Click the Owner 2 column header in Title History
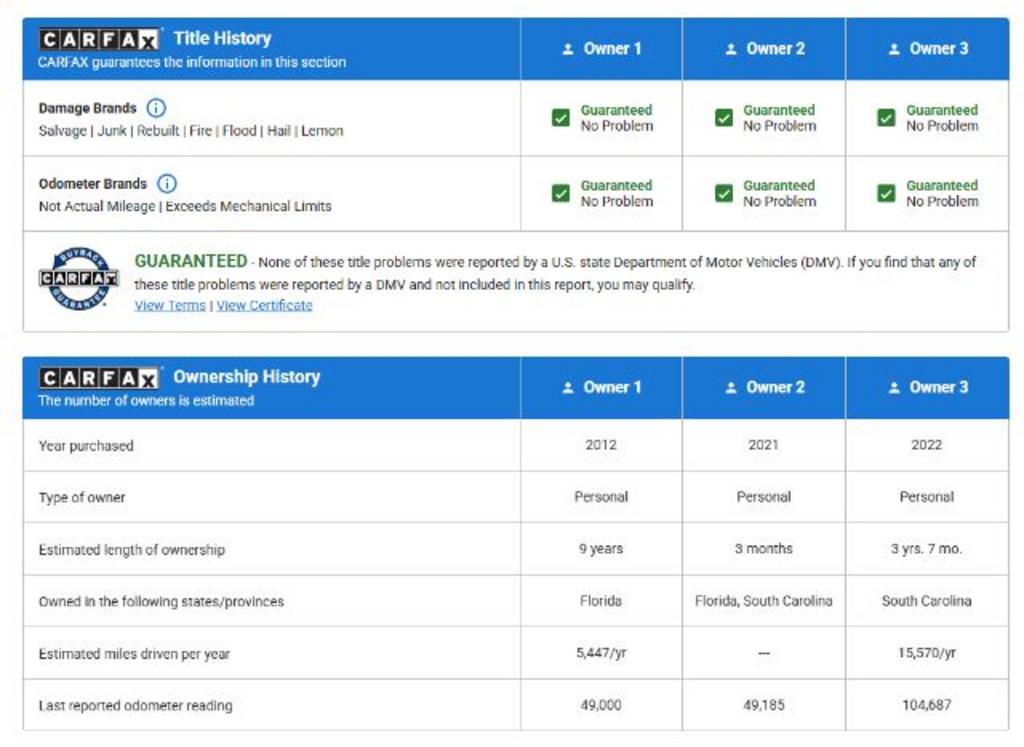 (764, 49)
